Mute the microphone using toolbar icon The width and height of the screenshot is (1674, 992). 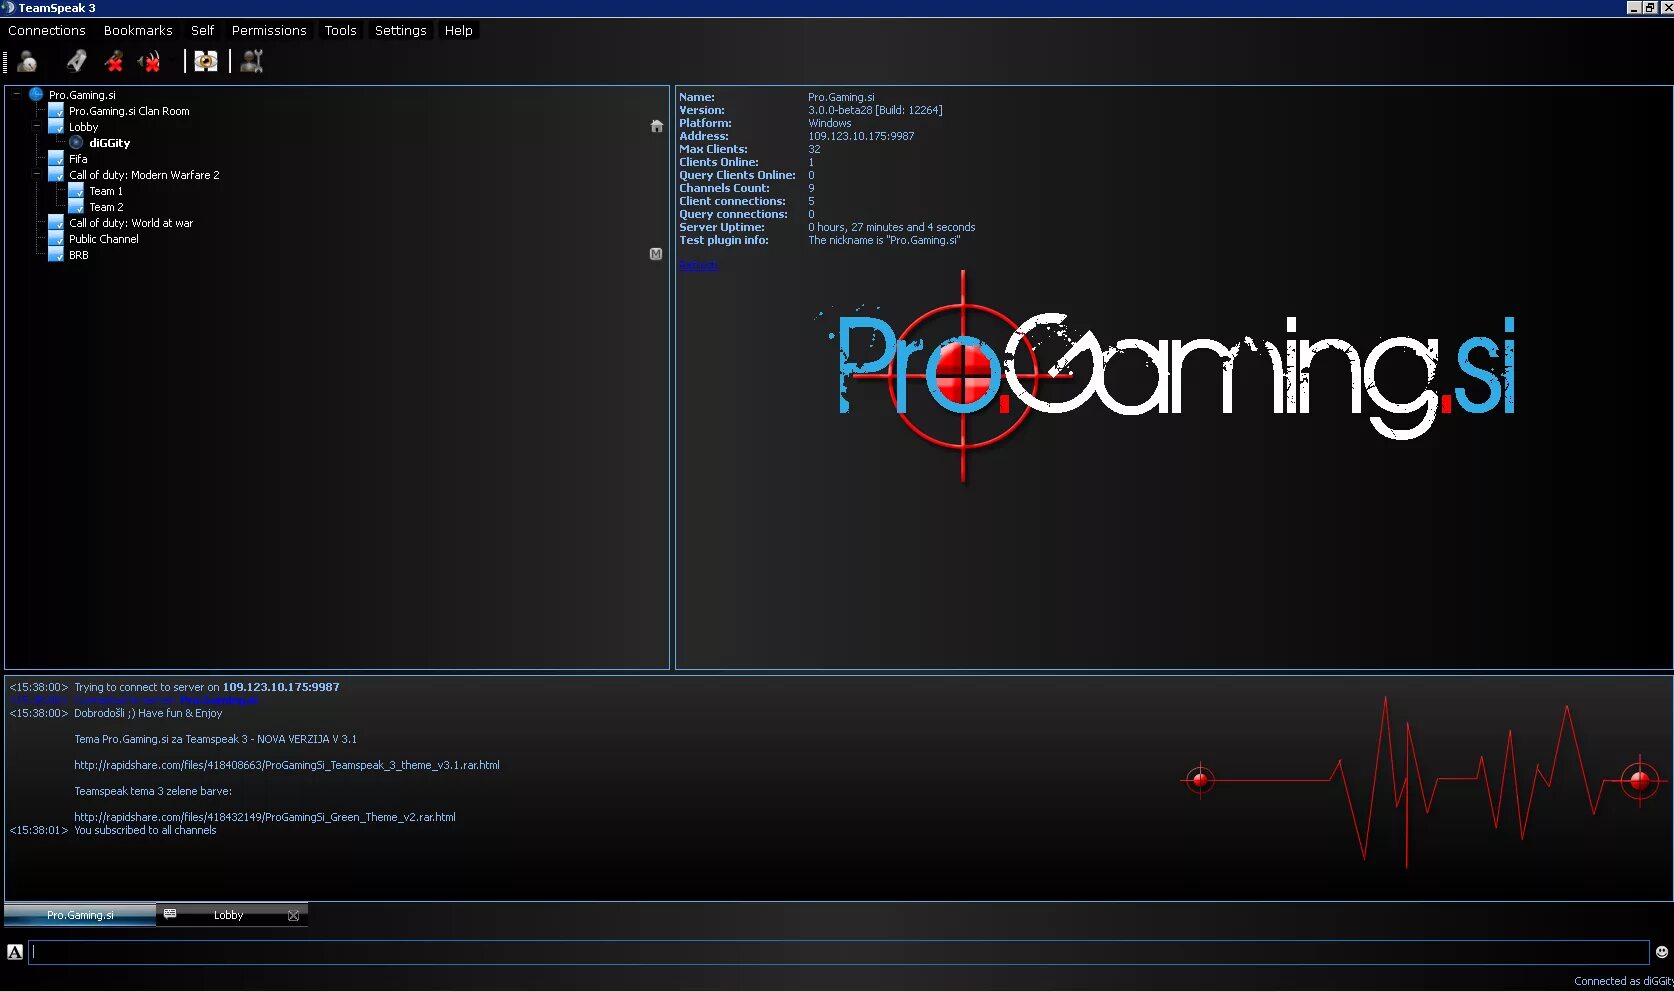(x=114, y=62)
